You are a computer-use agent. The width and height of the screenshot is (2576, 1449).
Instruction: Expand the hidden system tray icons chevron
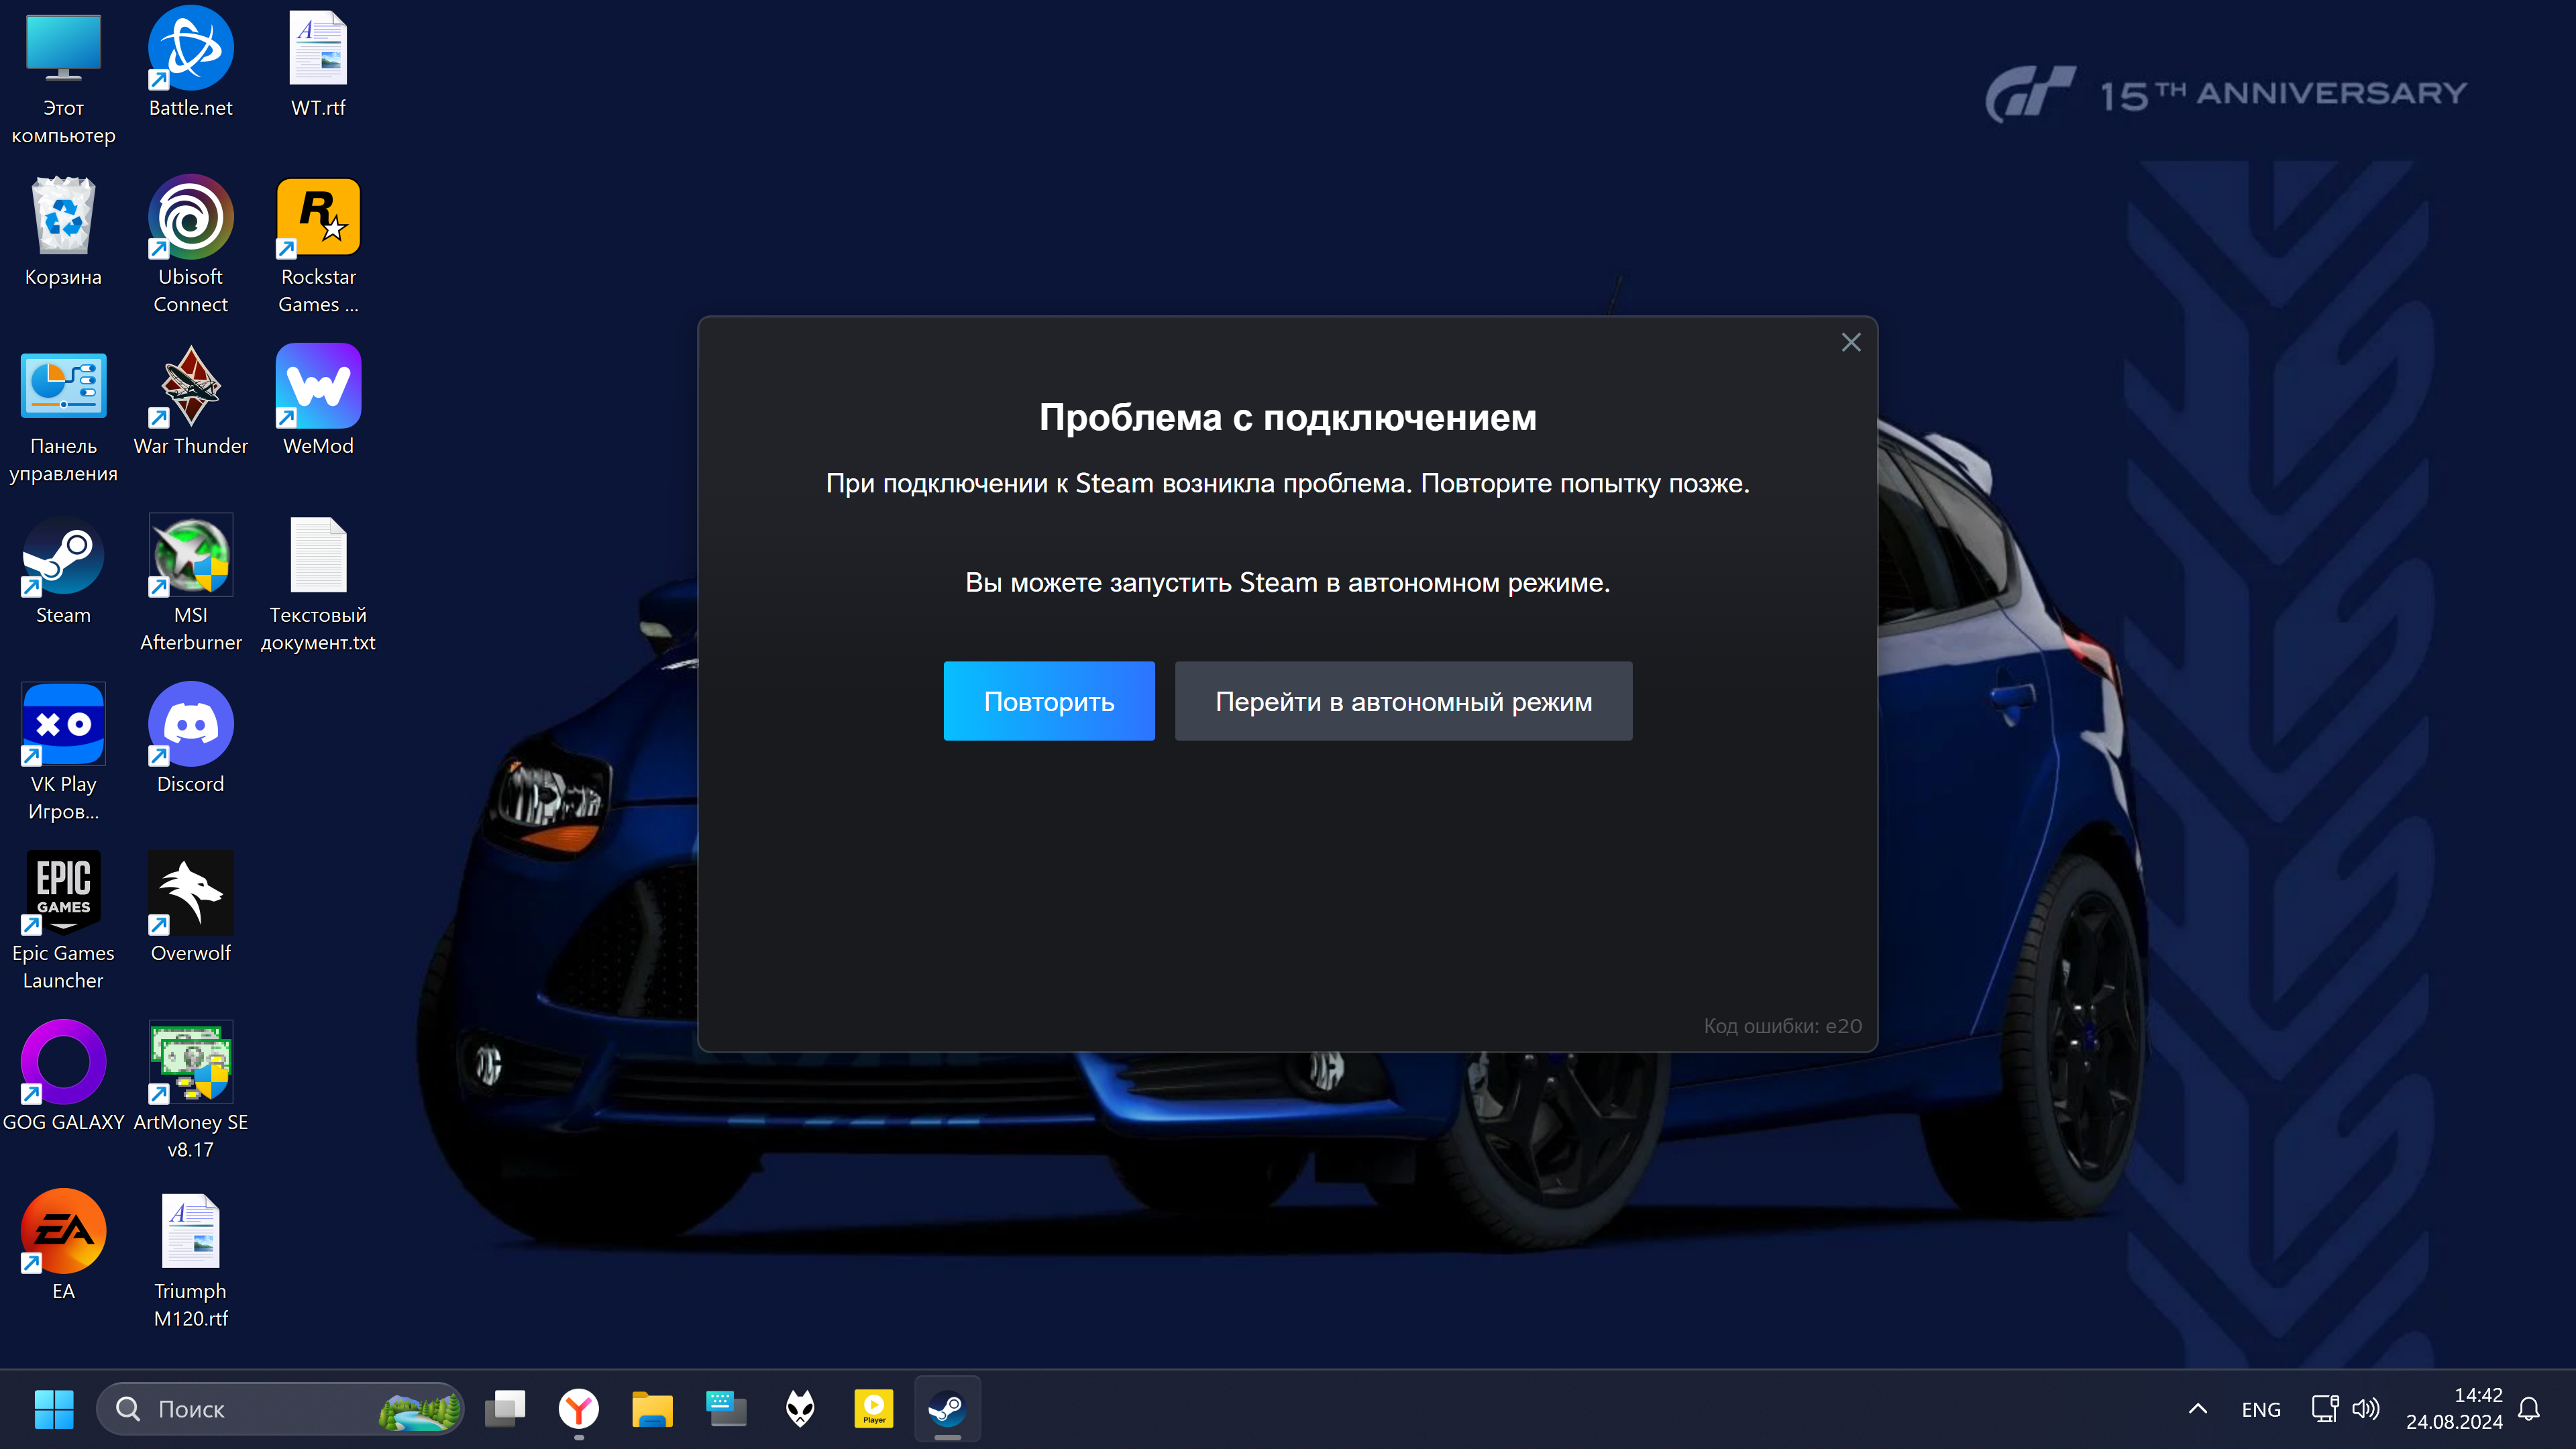tap(2197, 1409)
